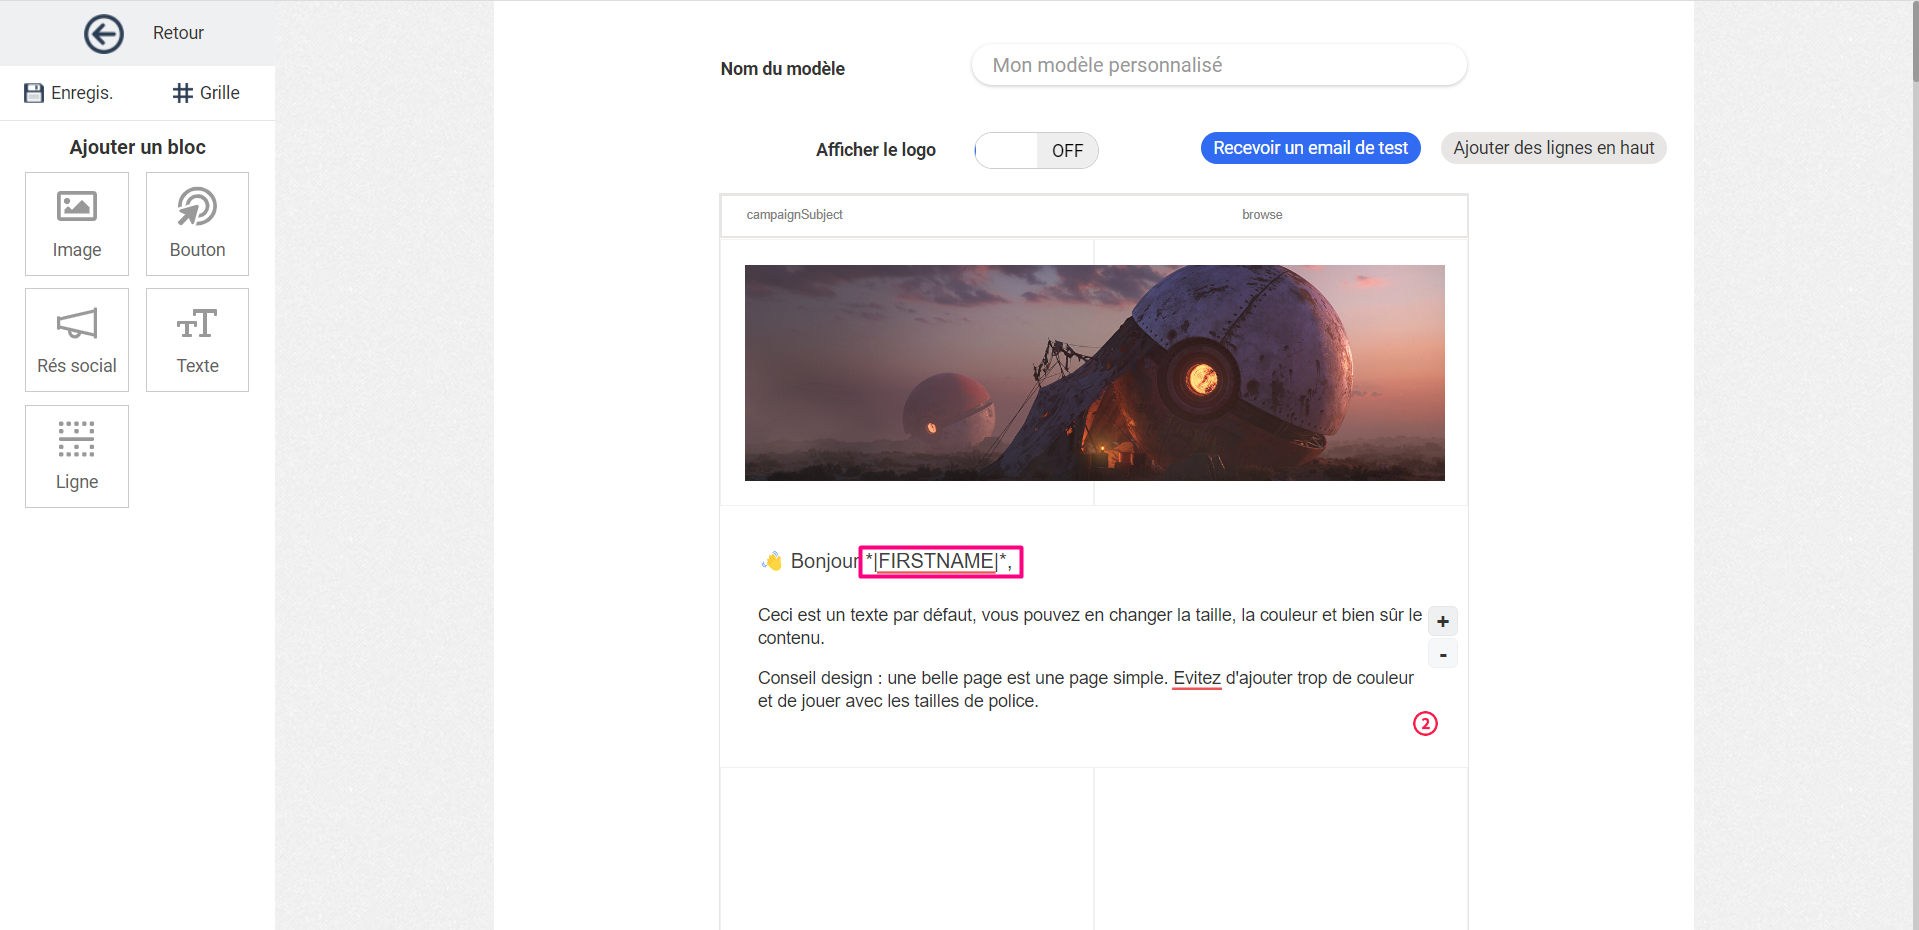The image size is (1919, 930).
Task: Click the underlined word Evitez
Action: coord(1197,678)
